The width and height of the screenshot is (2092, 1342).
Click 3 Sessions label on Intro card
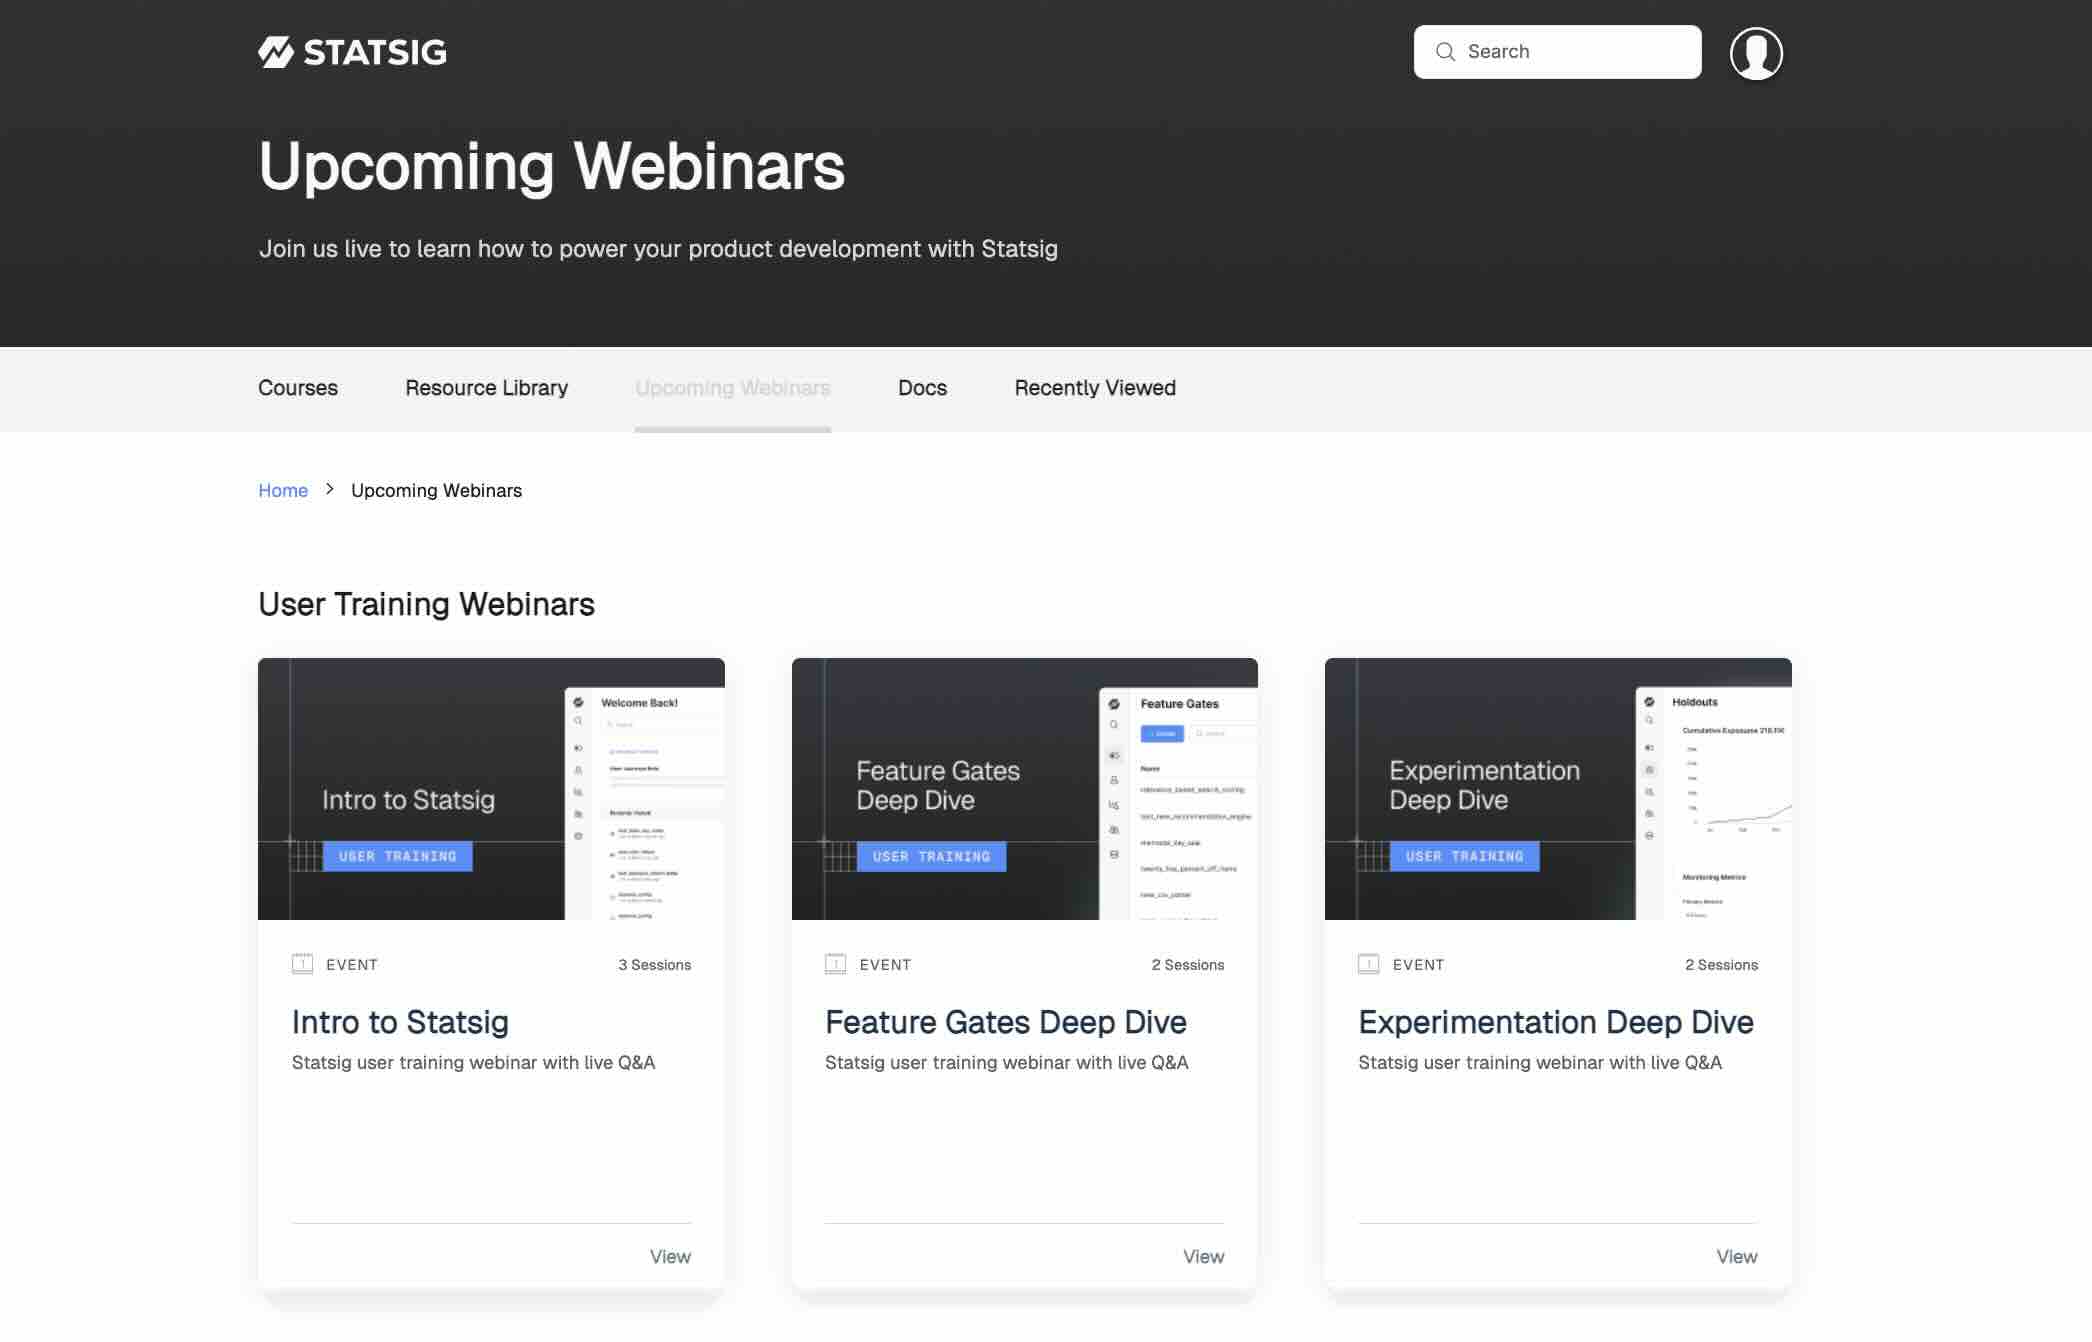(654, 965)
